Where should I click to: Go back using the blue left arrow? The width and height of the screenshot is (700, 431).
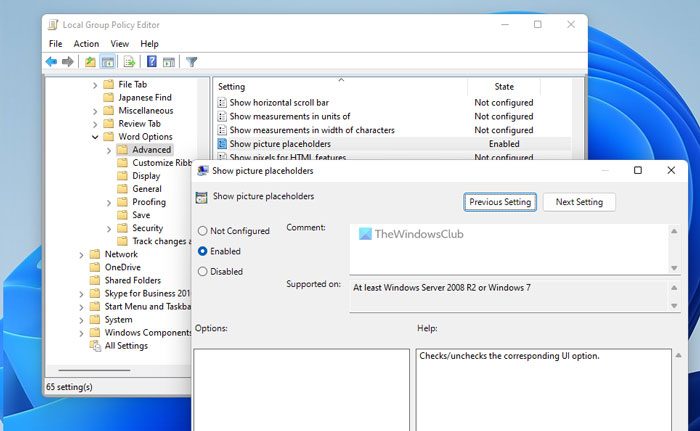(x=51, y=62)
